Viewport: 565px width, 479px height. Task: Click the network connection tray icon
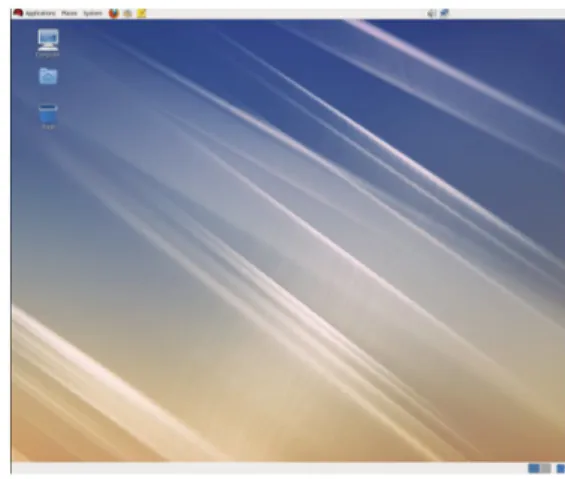pyautogui.click(x=445, y=13)
